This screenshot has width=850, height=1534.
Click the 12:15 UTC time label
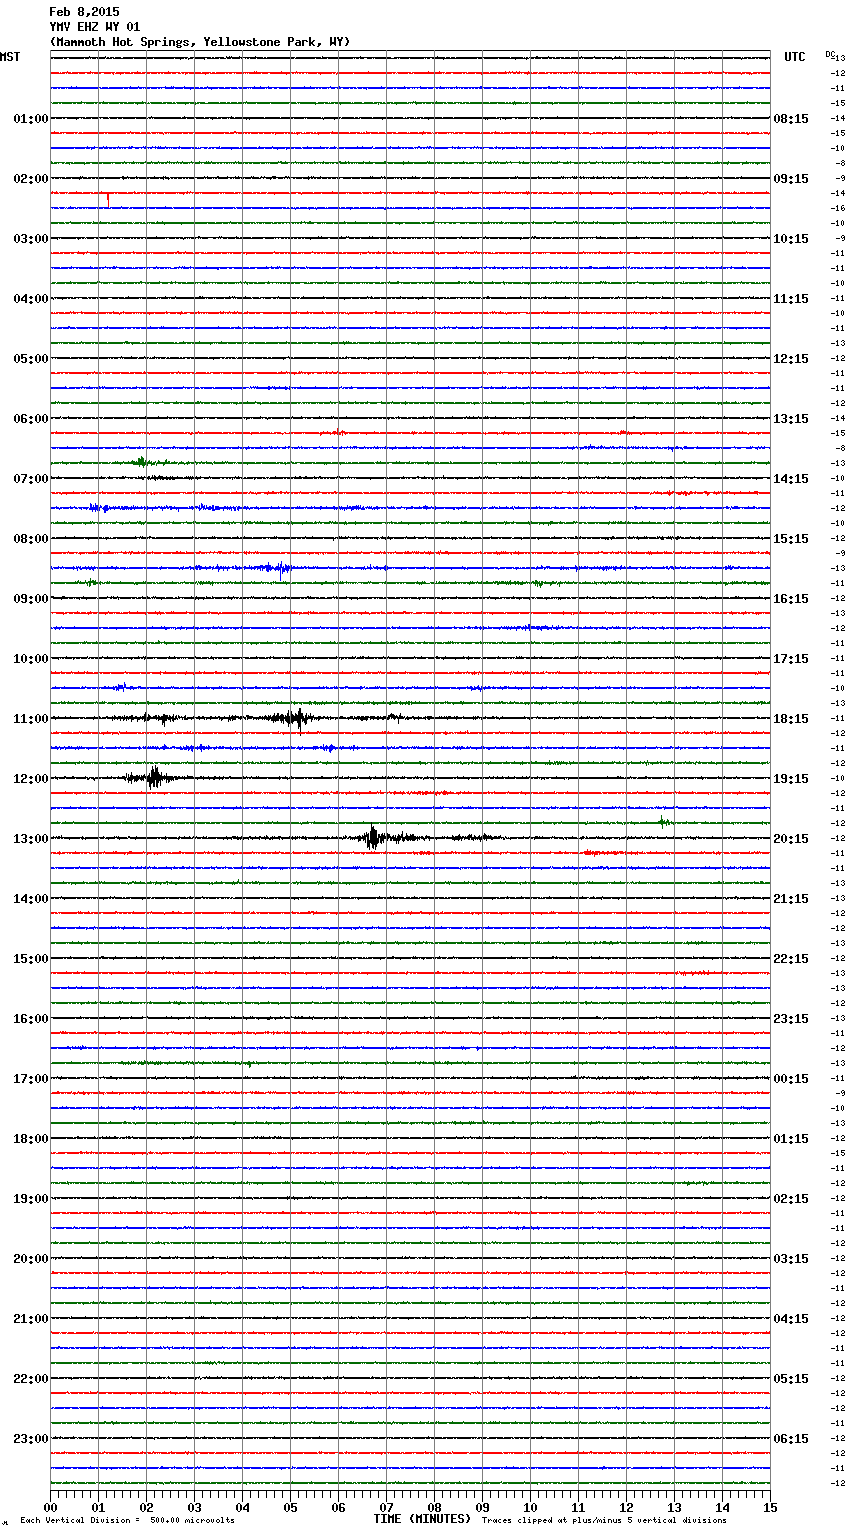791,359
